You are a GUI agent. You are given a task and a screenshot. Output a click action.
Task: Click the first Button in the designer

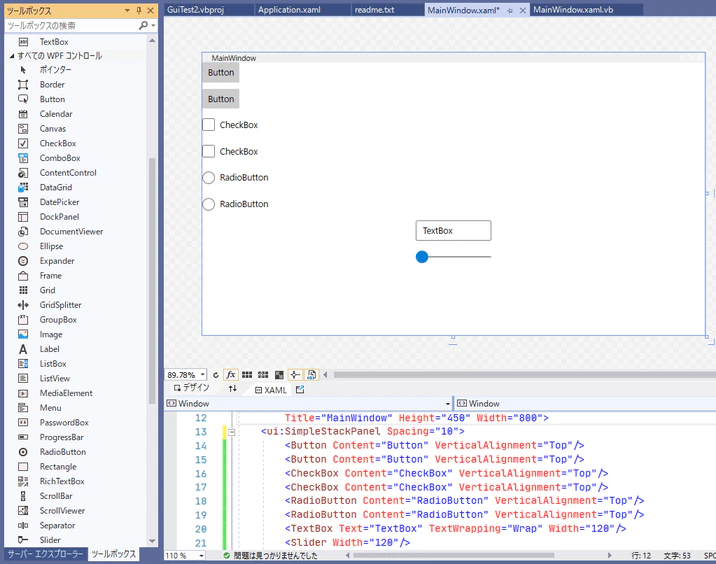[x=221, y=73]
